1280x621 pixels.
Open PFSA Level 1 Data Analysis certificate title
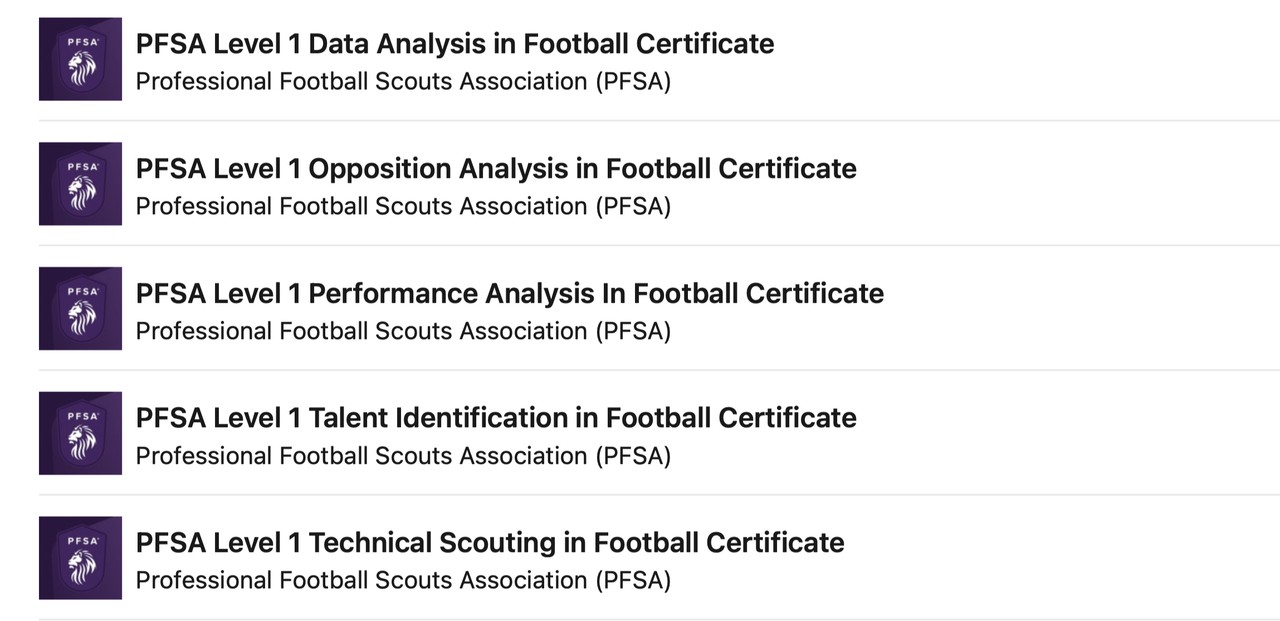pyautogui.click(x=455, y=44)
